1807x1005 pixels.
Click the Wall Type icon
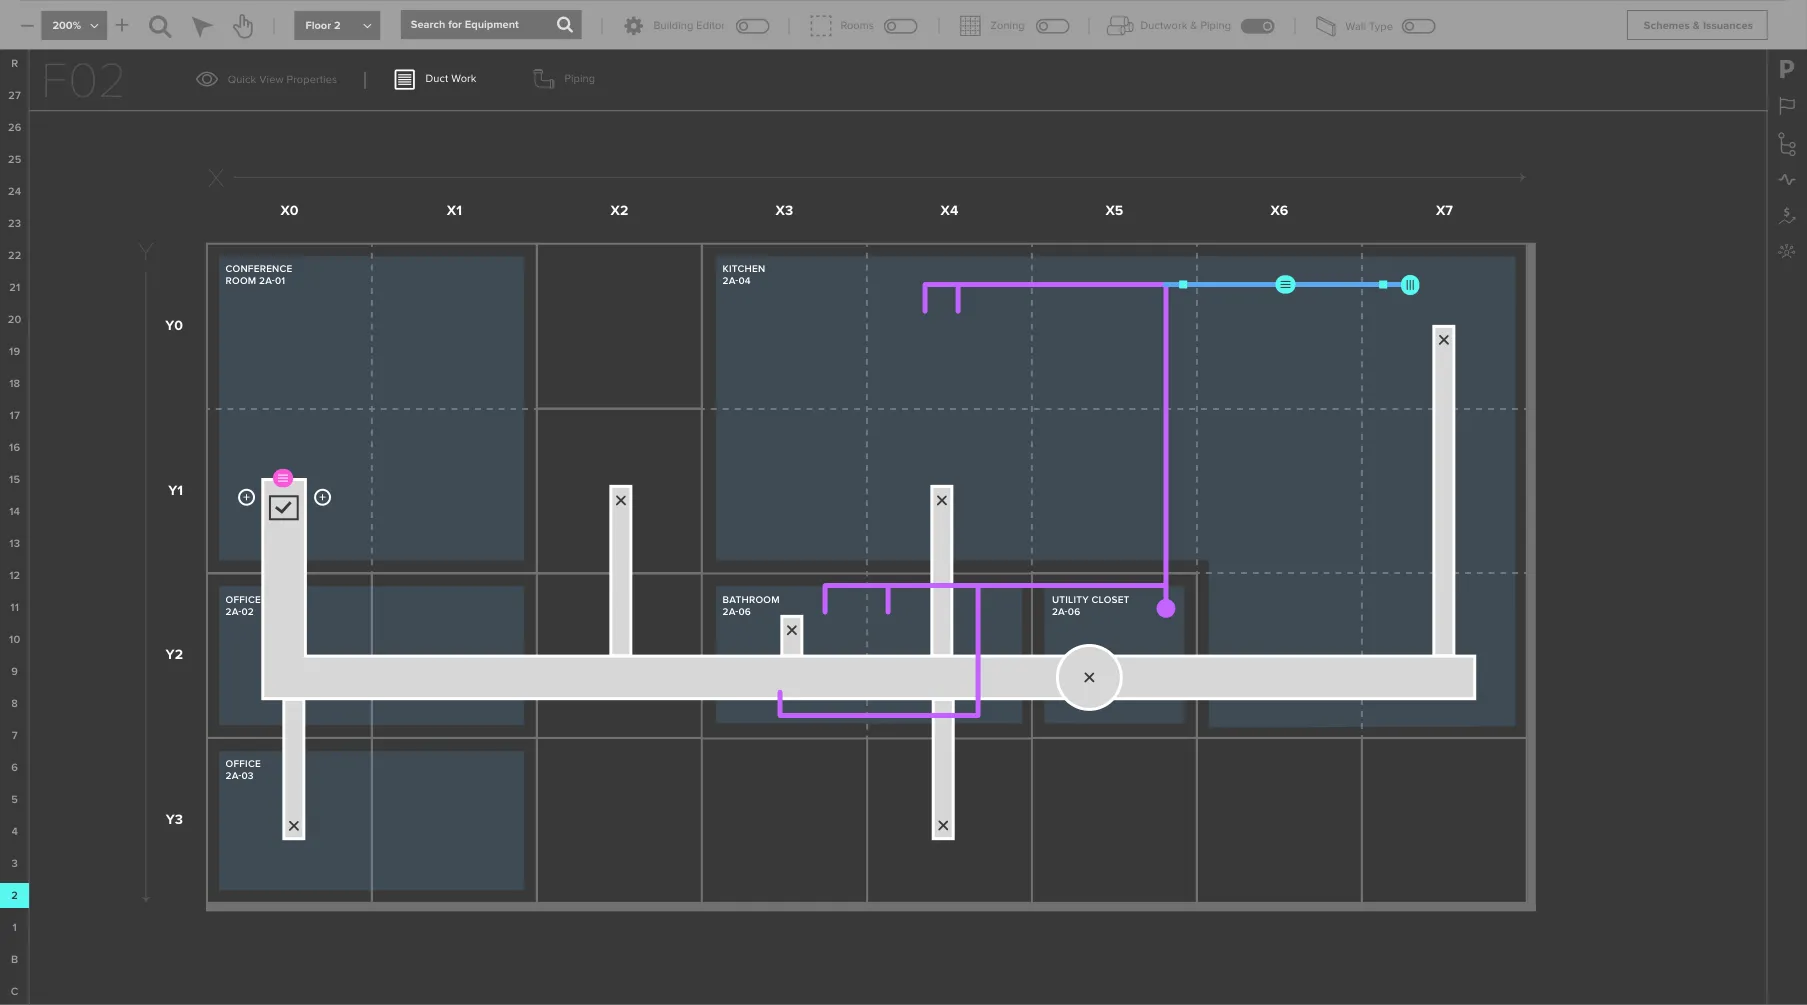[x=1326, y=26]
